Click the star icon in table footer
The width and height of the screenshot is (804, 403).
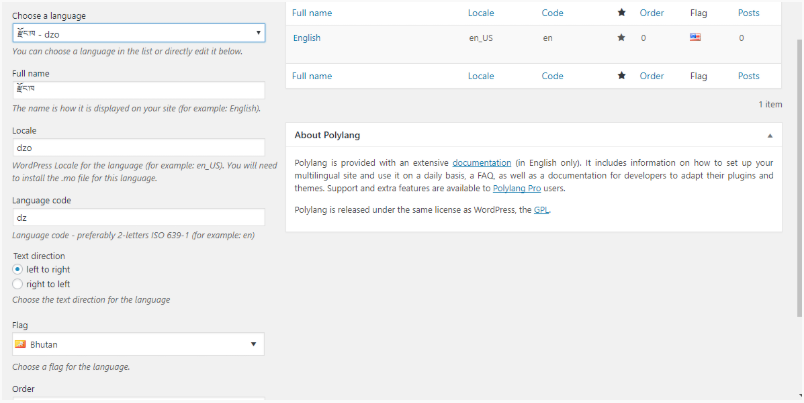(621, 76)
